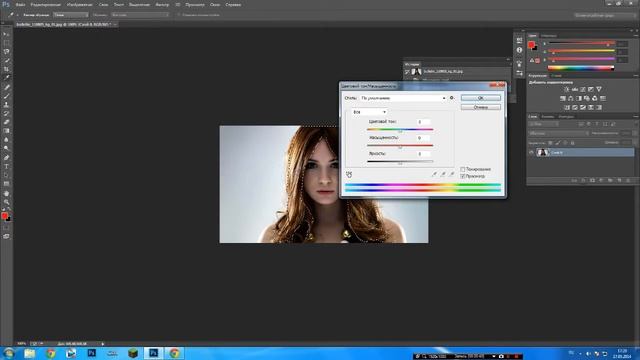Select the Eraser tool

6,122
